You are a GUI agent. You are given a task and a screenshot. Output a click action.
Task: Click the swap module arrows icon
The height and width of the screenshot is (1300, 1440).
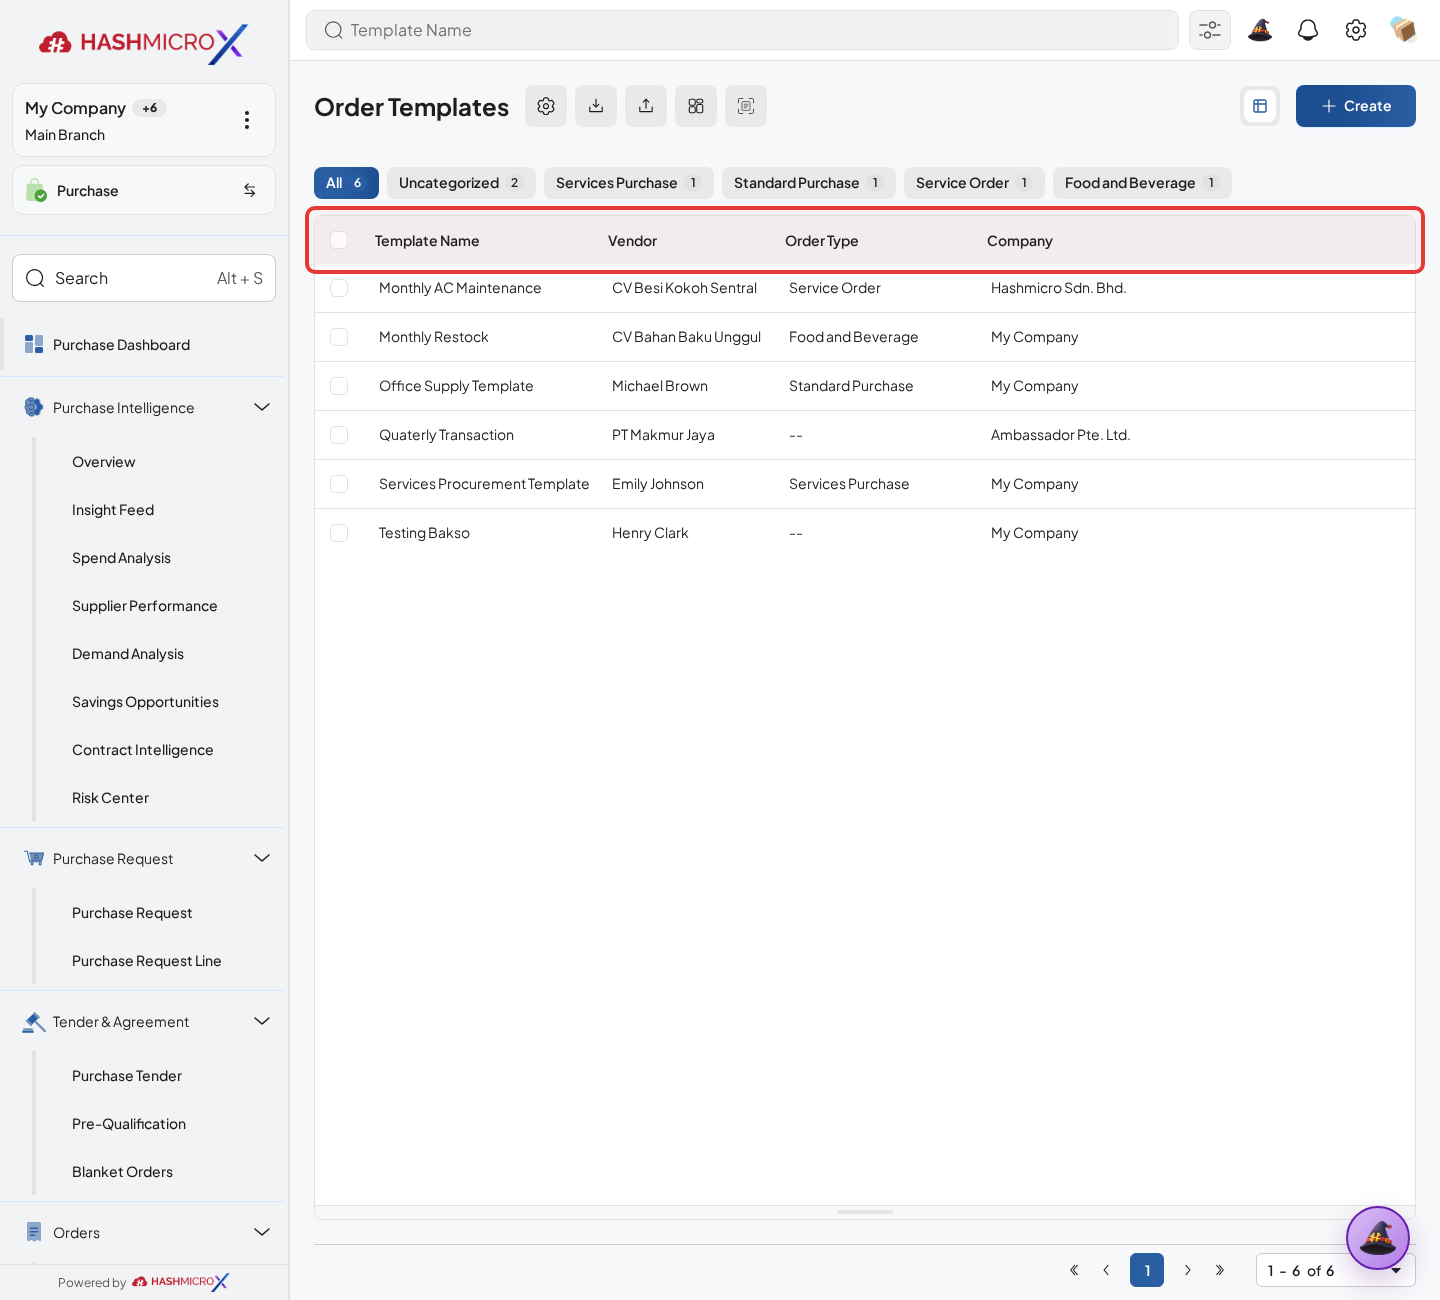[250, 190]
